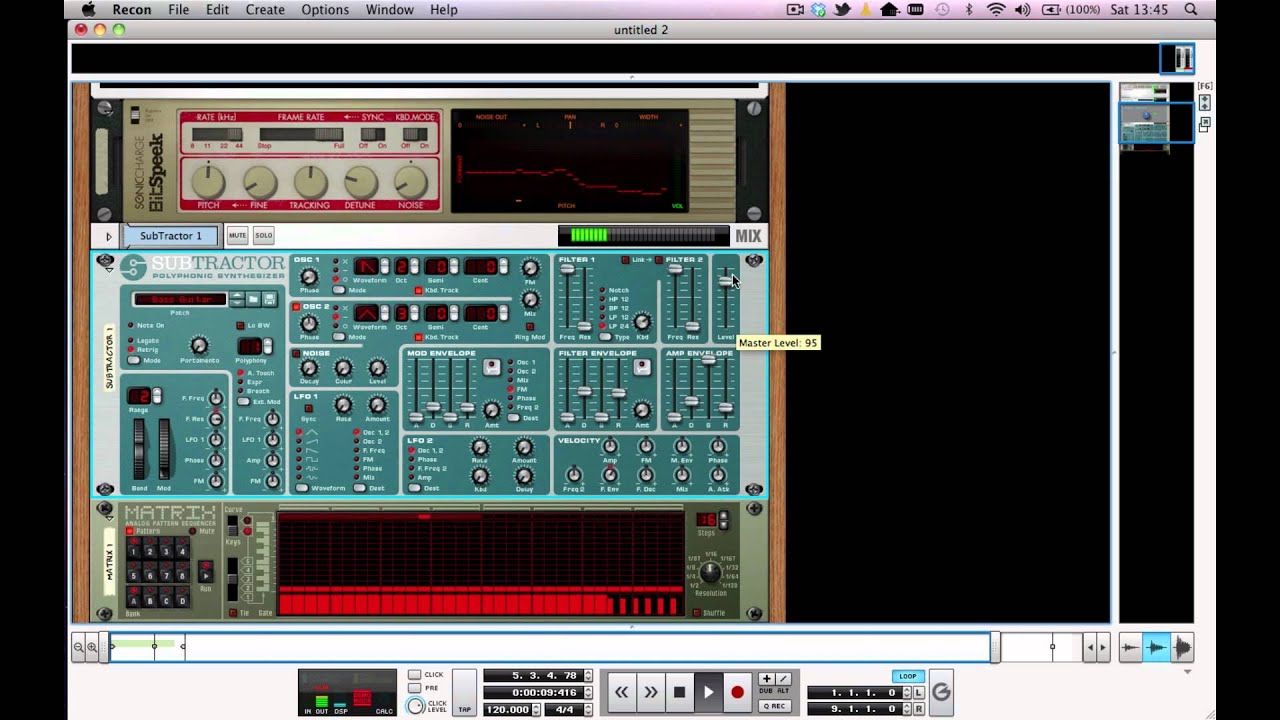Click the Master Level slider handle
The width and height of the screenshot is (1280, 720).
click(726, 281)
